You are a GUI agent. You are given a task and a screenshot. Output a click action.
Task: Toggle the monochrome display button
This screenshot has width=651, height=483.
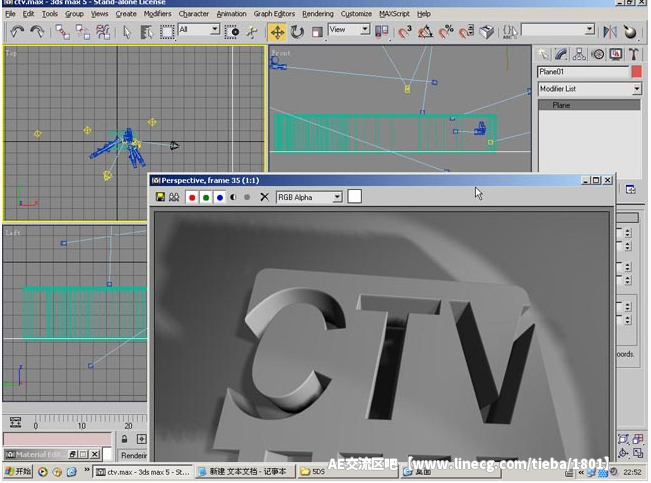247,197
